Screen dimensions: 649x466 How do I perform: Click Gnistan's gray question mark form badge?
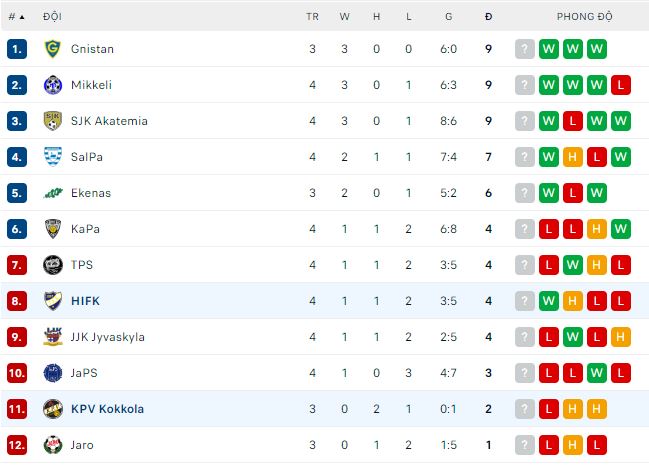click(x=525, y=49)
